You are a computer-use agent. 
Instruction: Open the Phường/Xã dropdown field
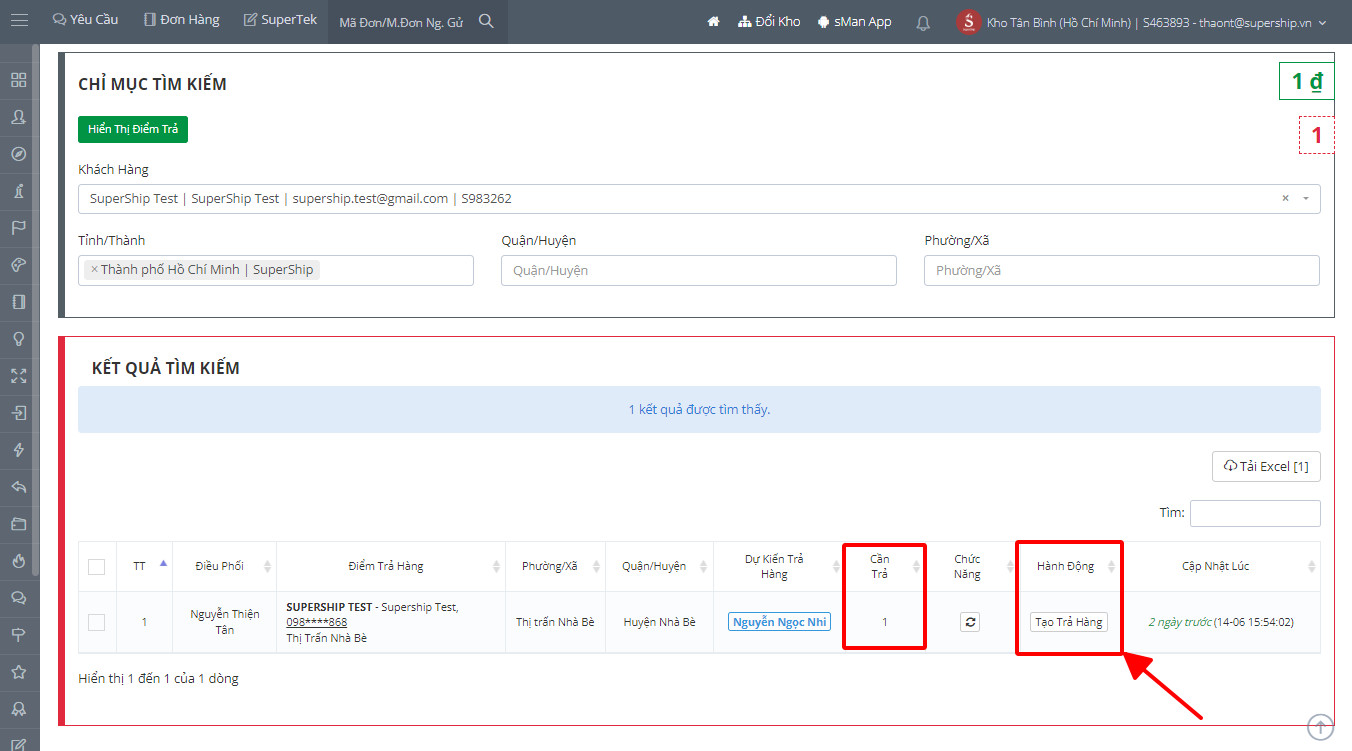coord(1122,271)
